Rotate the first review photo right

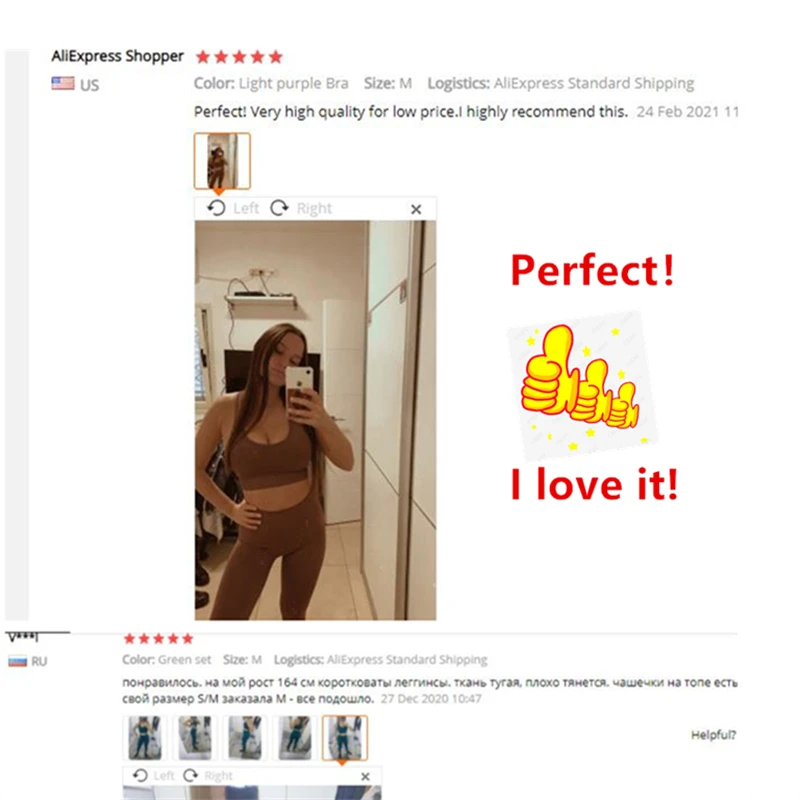click(x=301, y=208)
